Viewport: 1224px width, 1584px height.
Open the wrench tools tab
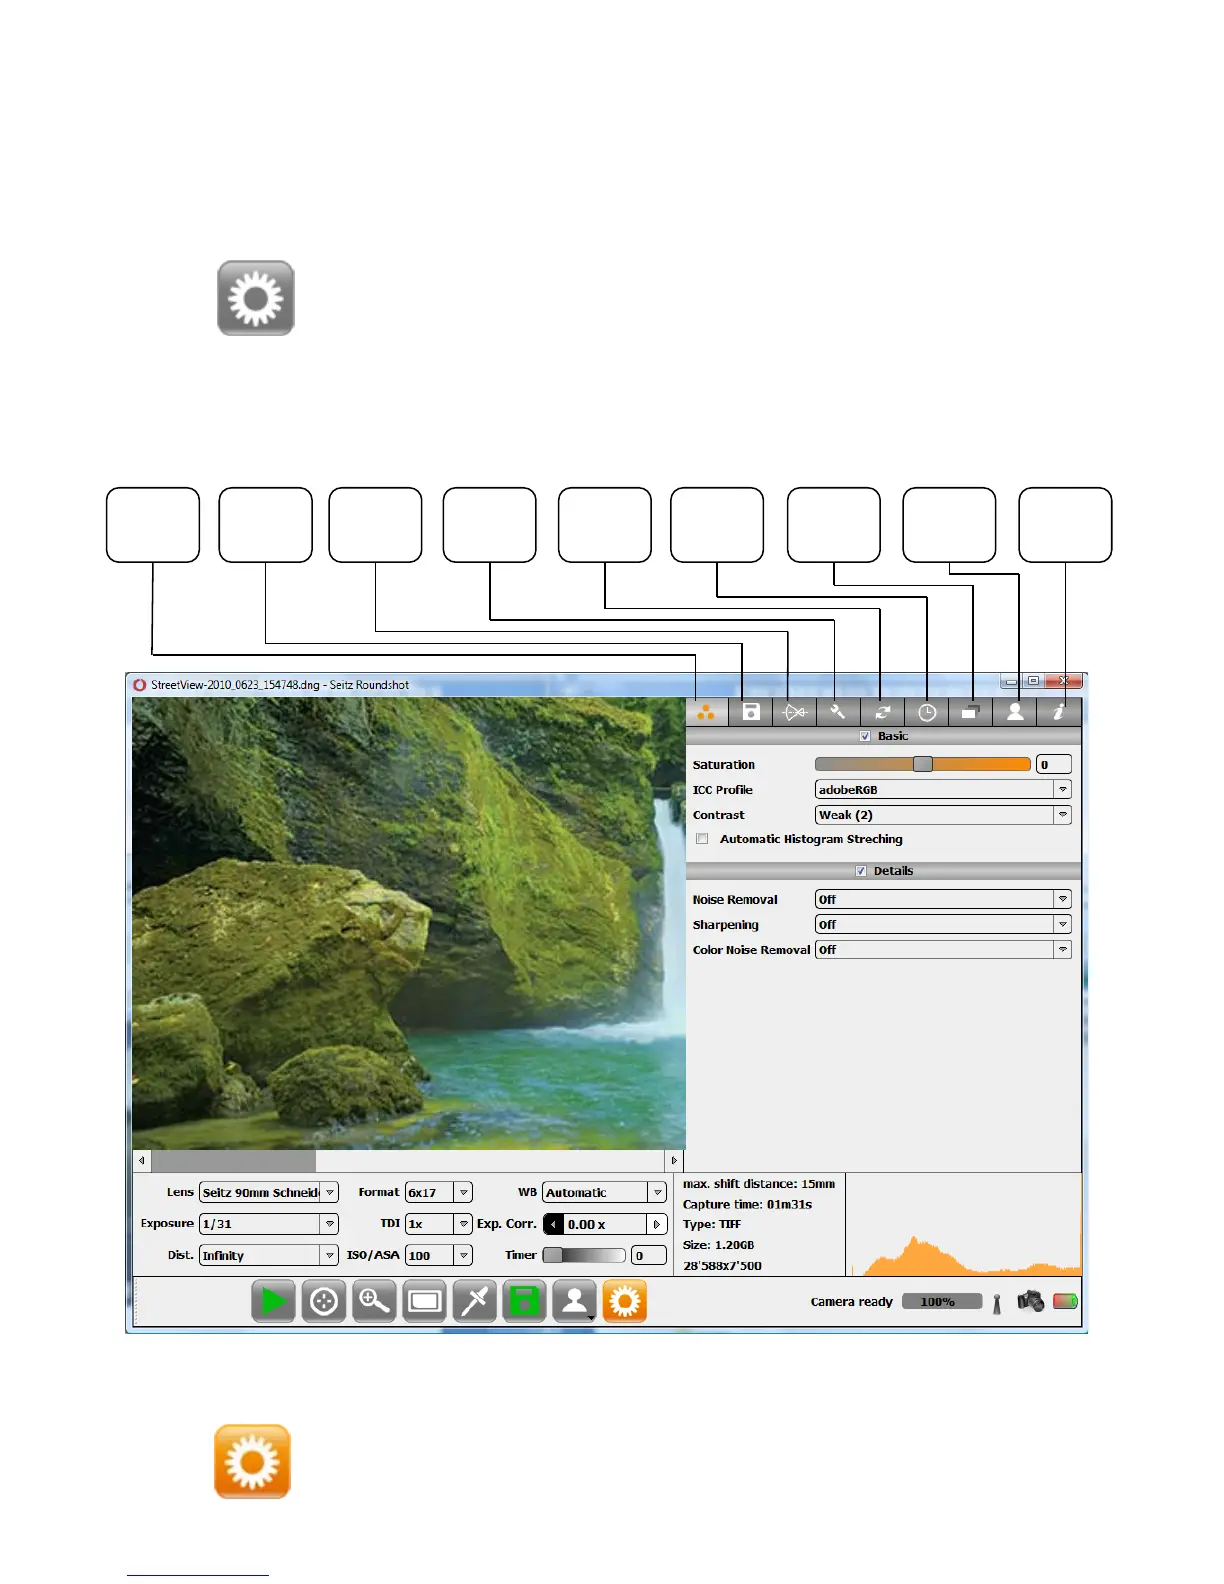point(838,712)
